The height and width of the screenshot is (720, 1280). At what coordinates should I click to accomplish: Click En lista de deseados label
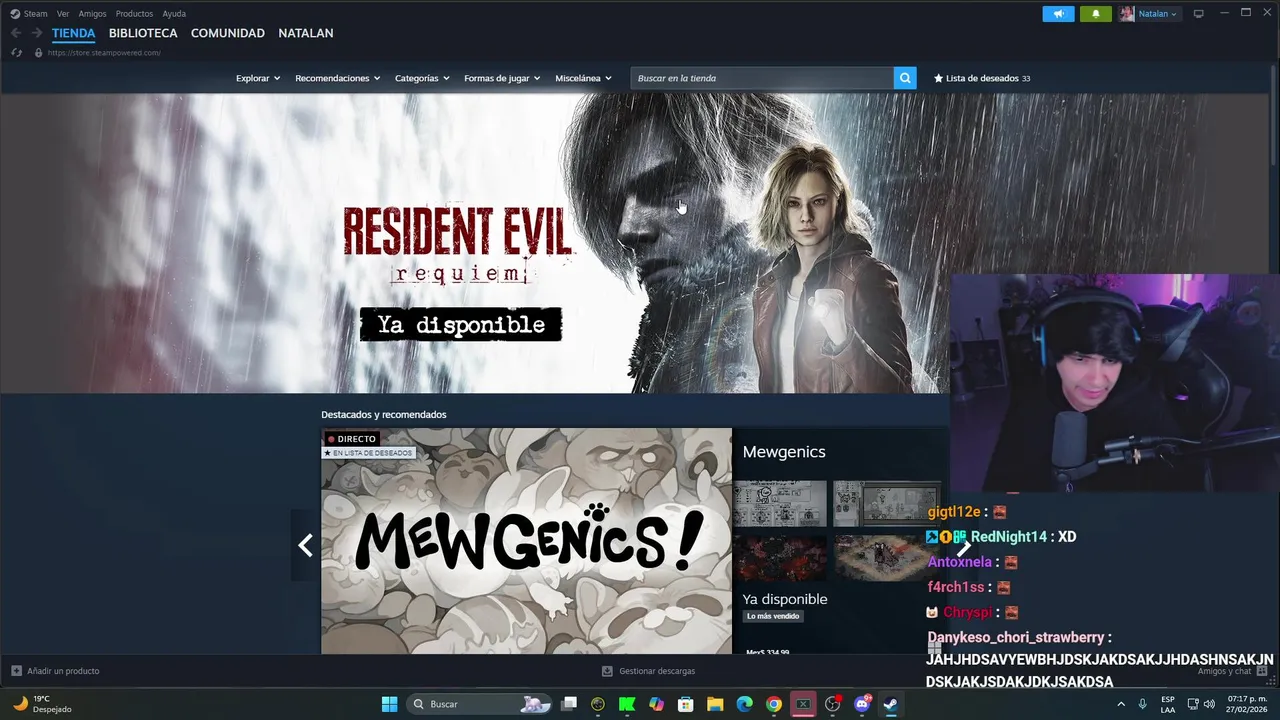[367, 453]
